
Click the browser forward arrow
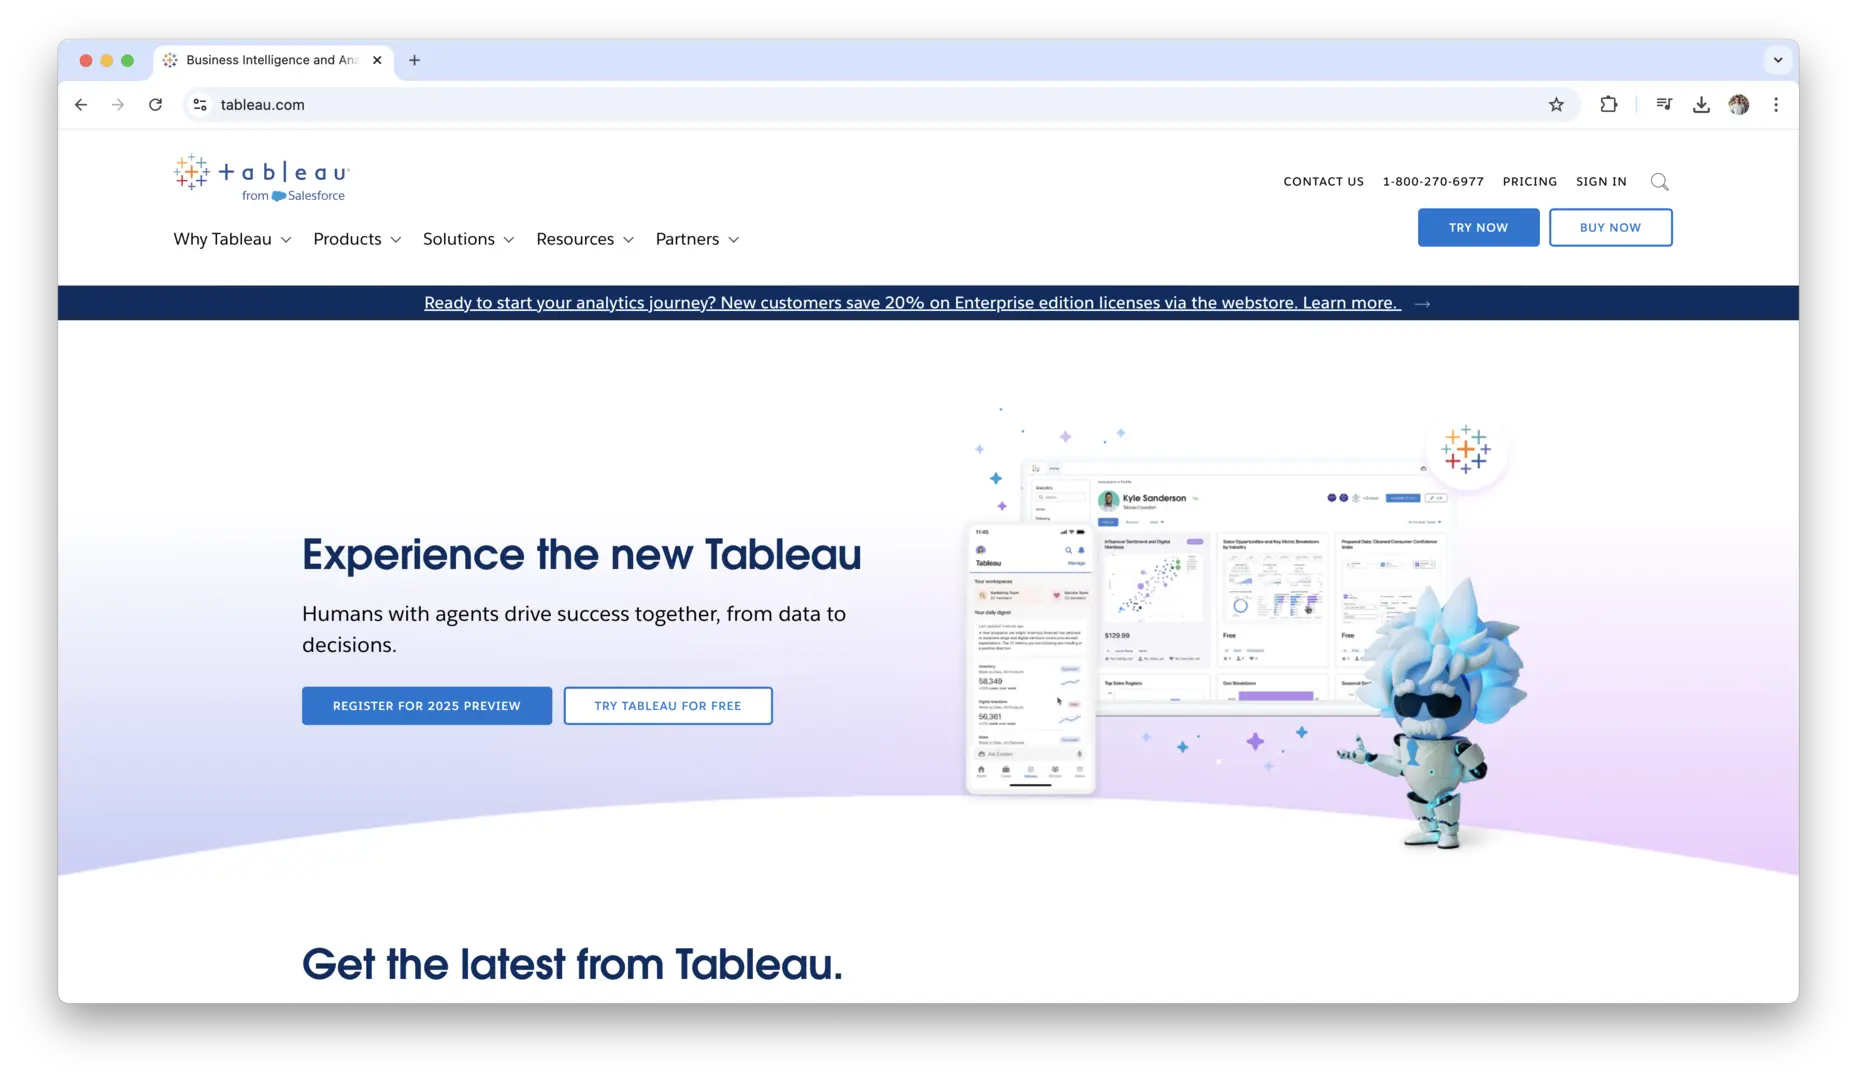[x=118, y=104]
